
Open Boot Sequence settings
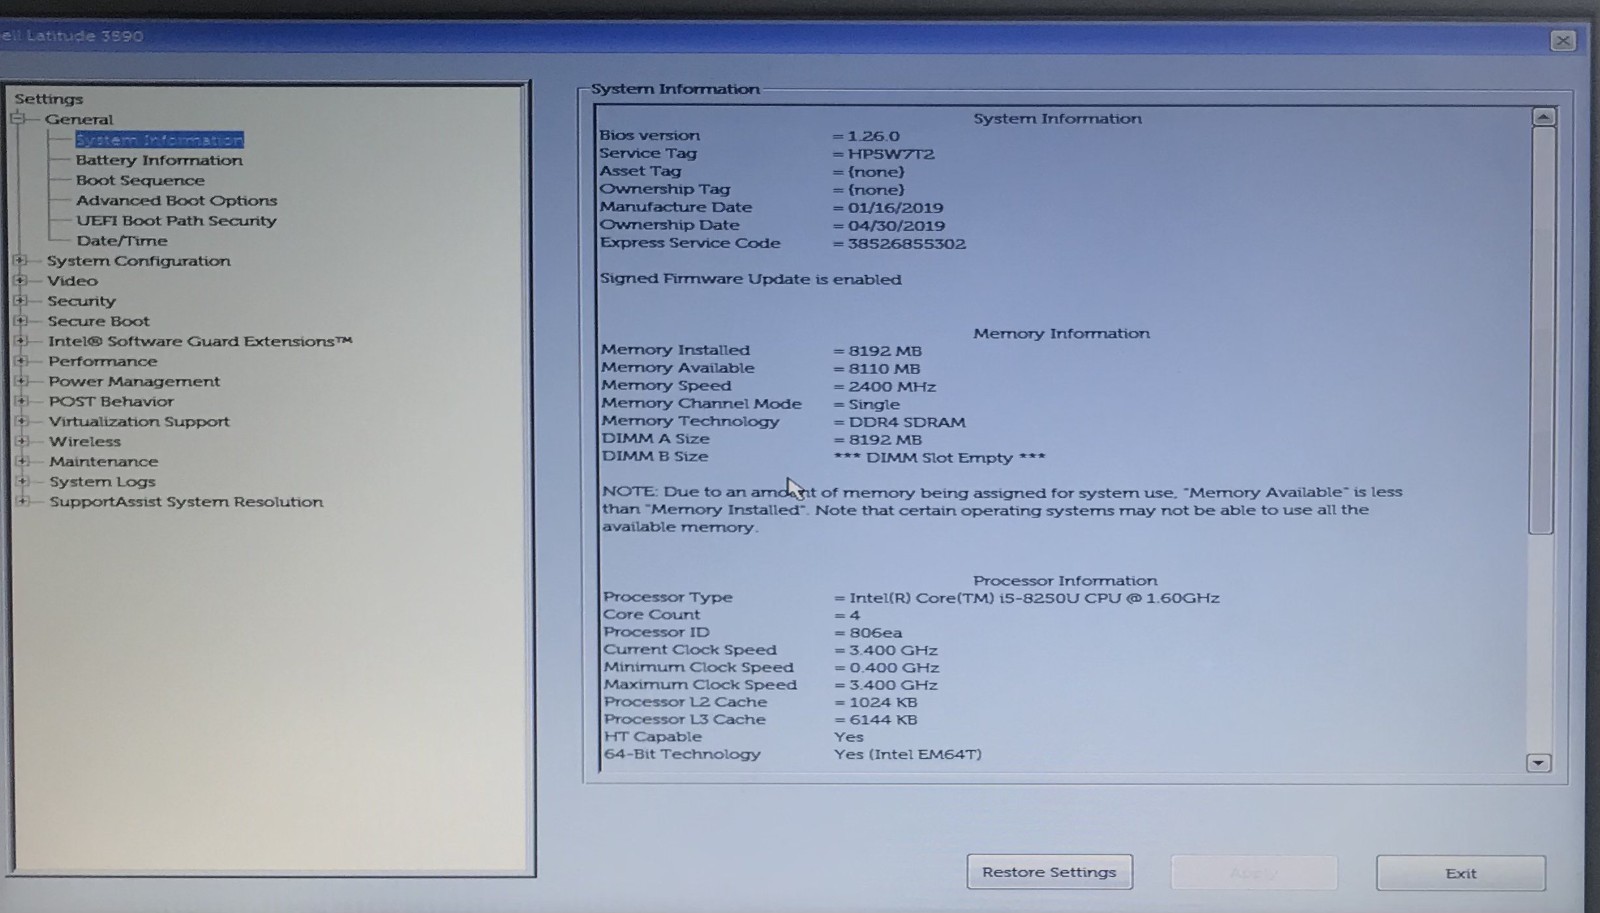(140, 180)
